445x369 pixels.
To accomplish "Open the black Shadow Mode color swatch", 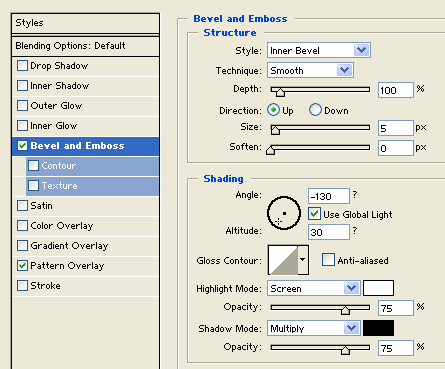I will [378, 328].
